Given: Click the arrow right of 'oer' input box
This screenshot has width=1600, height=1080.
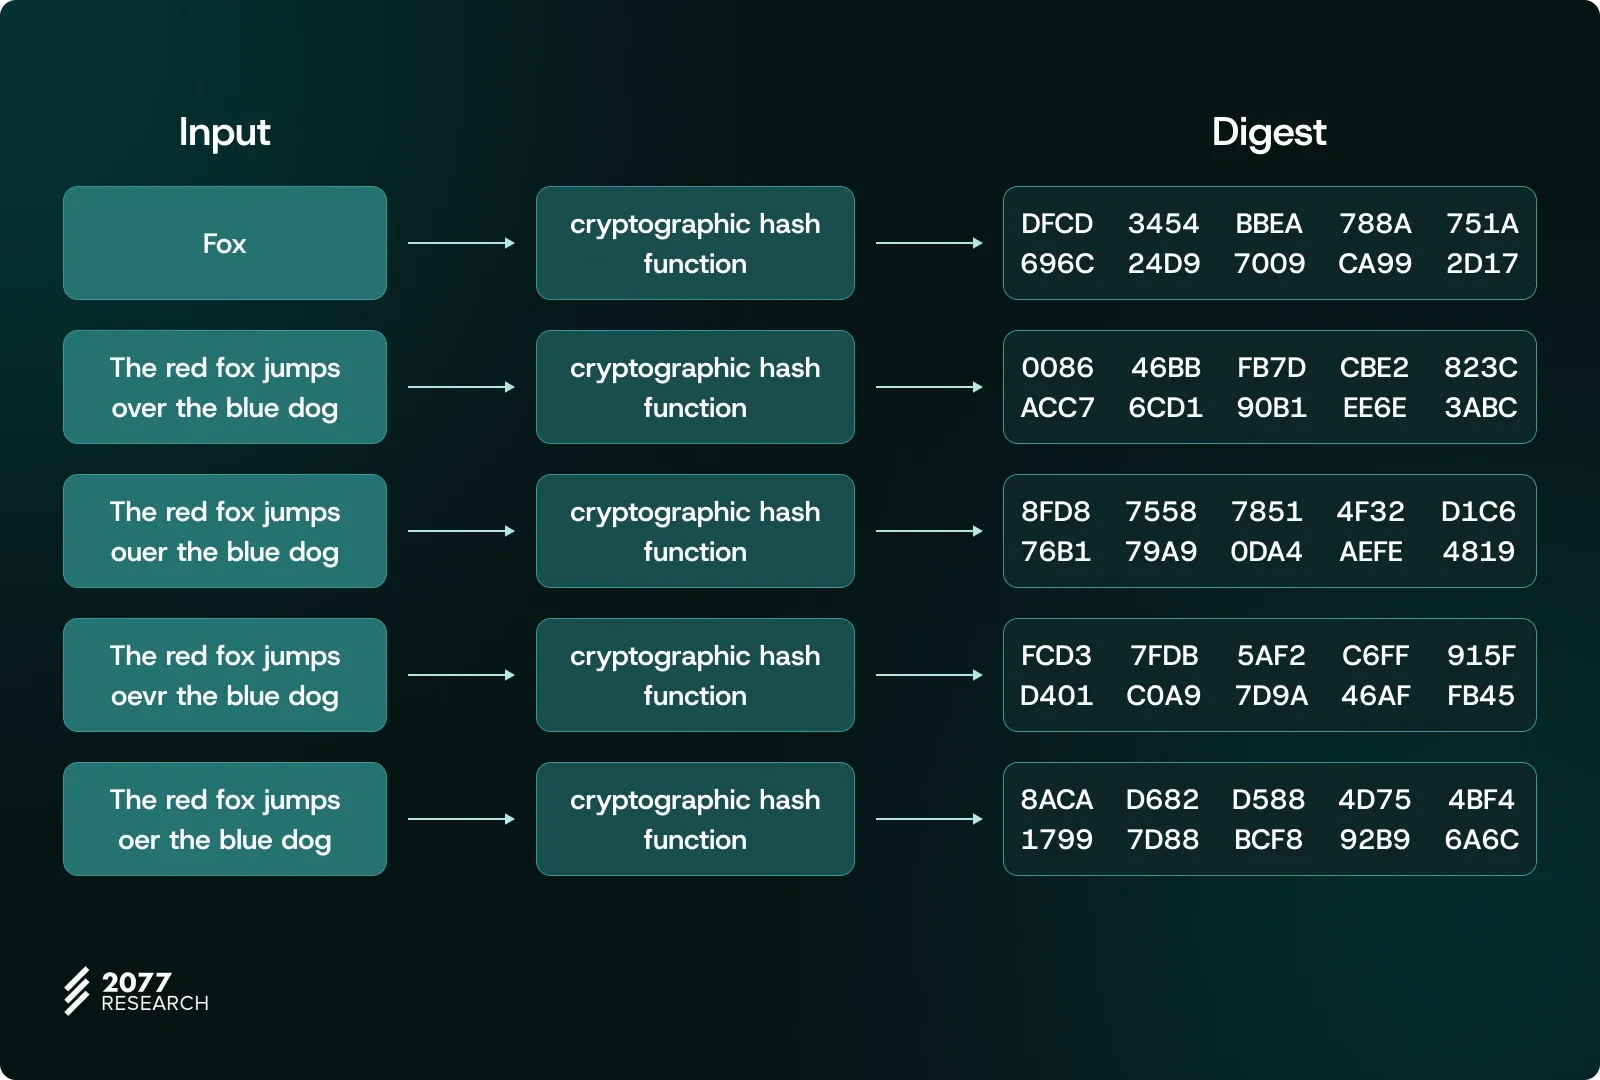Looking at the screenshot, I should [x=461, y=819].
